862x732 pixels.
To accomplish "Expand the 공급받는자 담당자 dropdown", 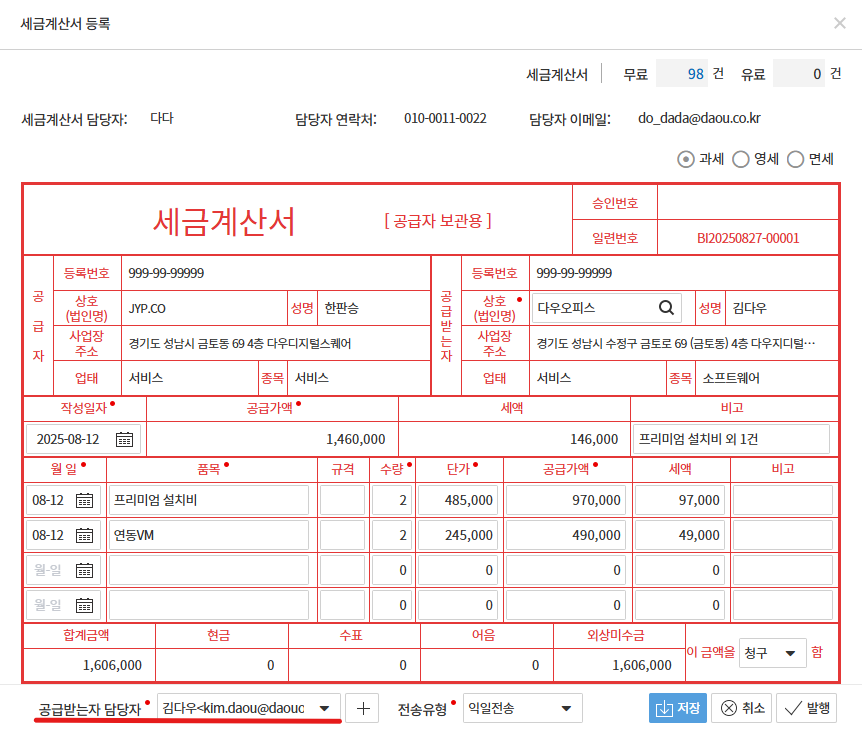I will [324, 708].
